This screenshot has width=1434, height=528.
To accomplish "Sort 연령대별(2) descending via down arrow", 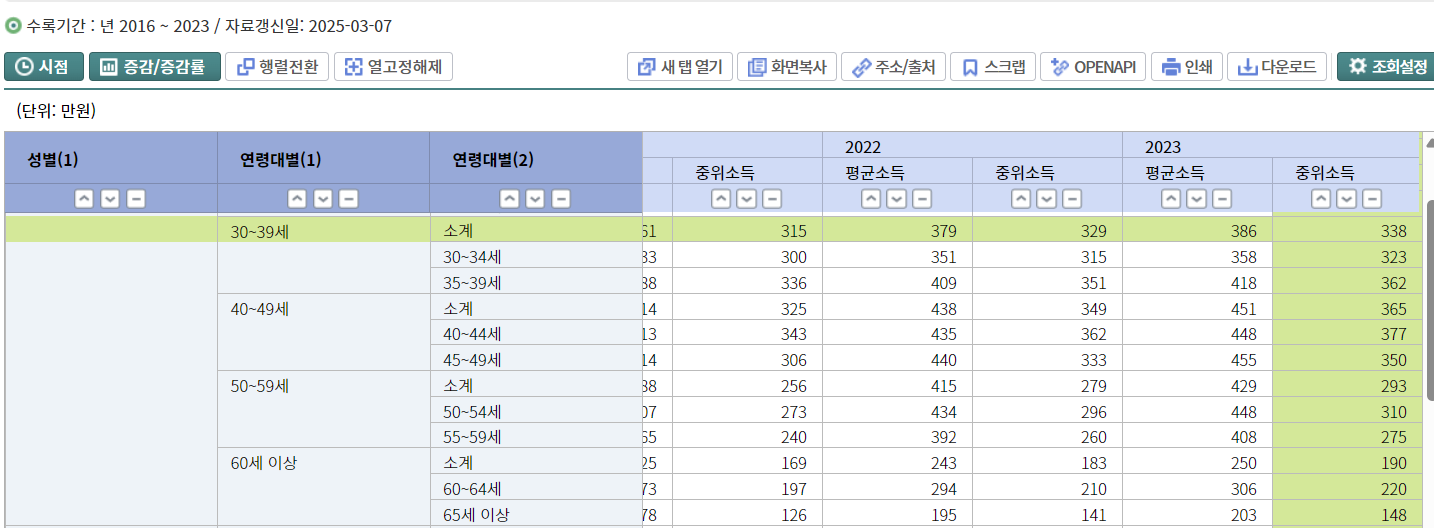I will pyautogui.click(x=535, y=198).
